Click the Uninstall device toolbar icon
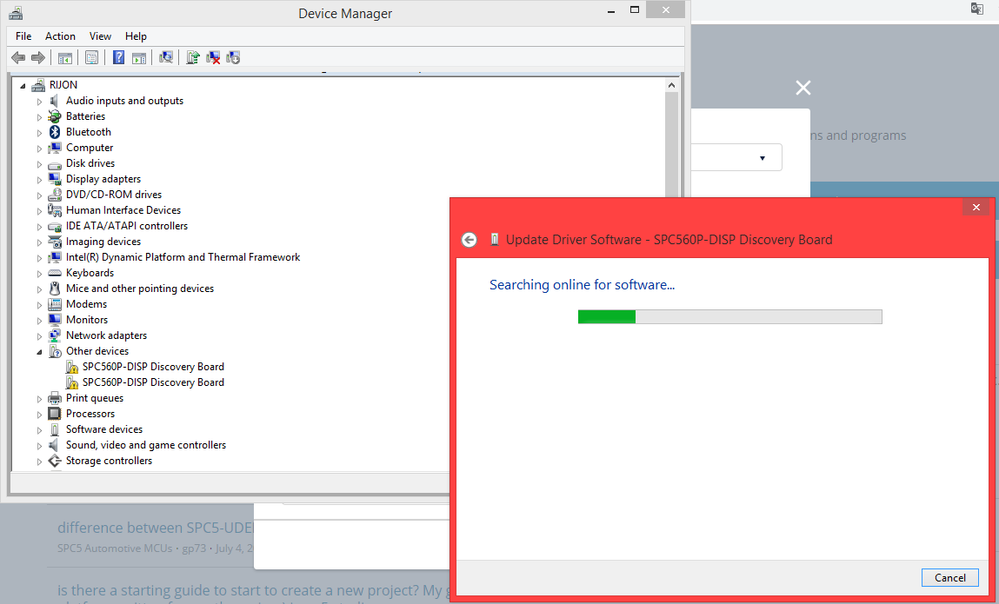This screenshot has width=999, height=604. click(x=213, y=58)
